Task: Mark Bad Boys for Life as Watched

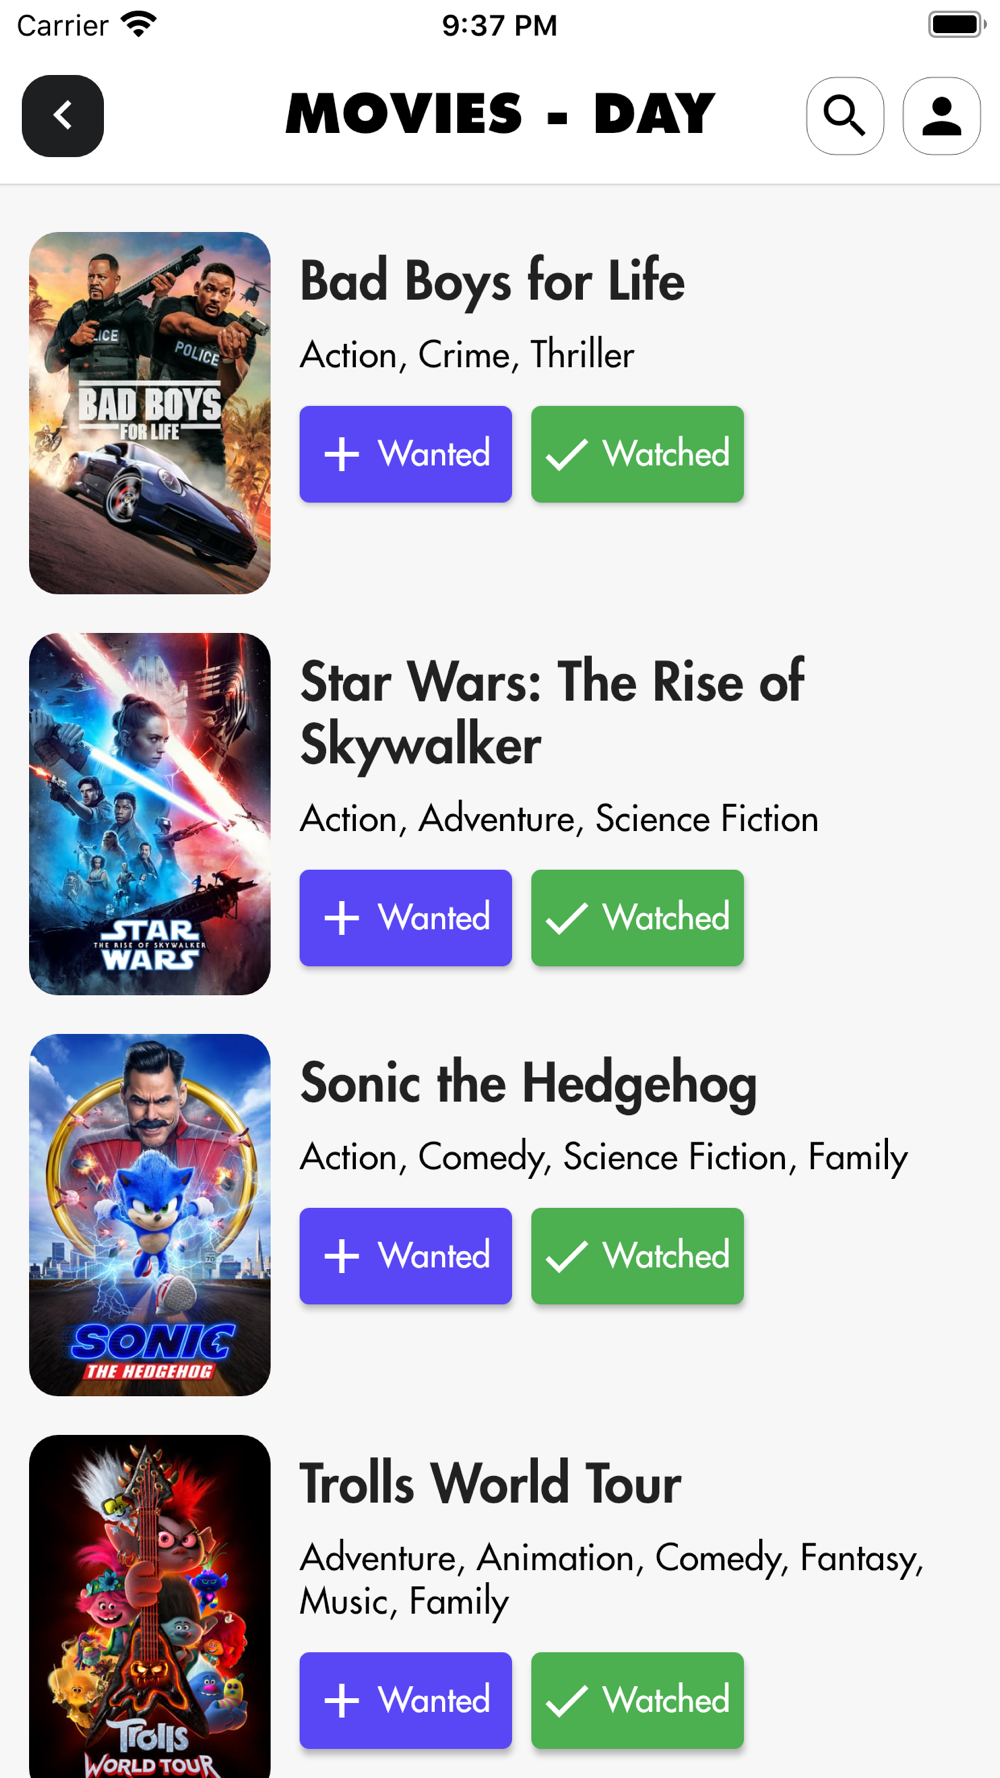Action: (x=637, y=454)
